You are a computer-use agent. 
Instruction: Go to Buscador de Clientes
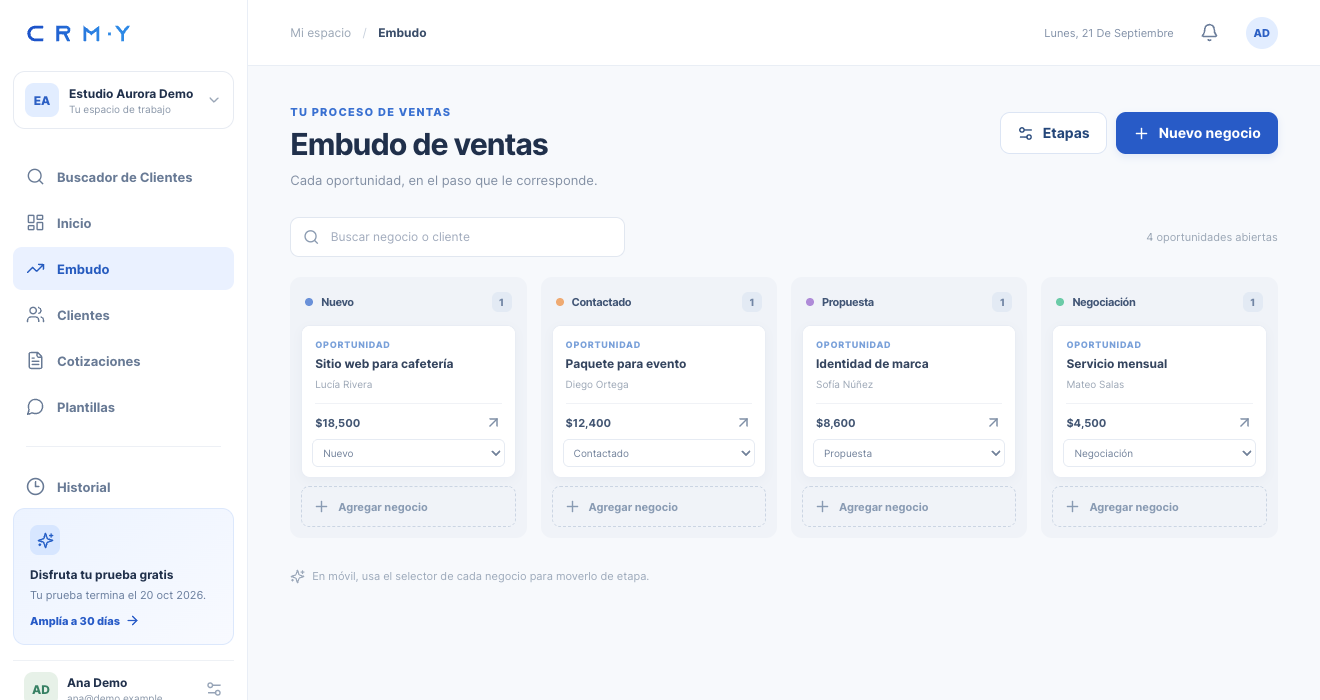coord(123,177)
